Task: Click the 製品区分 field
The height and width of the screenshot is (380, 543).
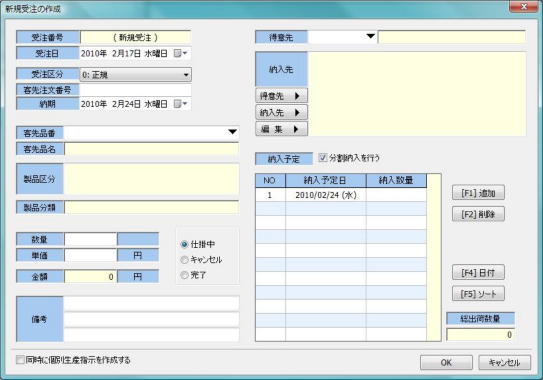Action: pyautogui.click(x=152, y=179)
